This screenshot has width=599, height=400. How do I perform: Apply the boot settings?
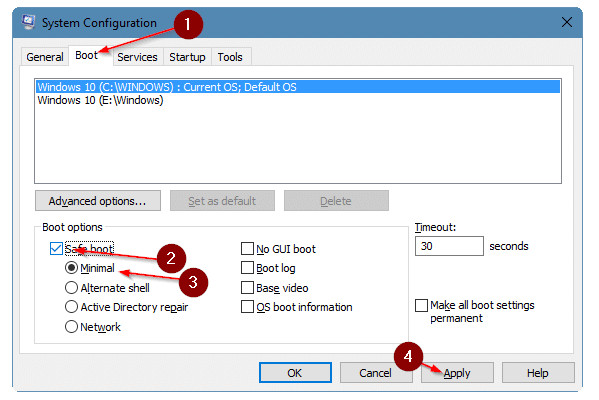[457, 372]
